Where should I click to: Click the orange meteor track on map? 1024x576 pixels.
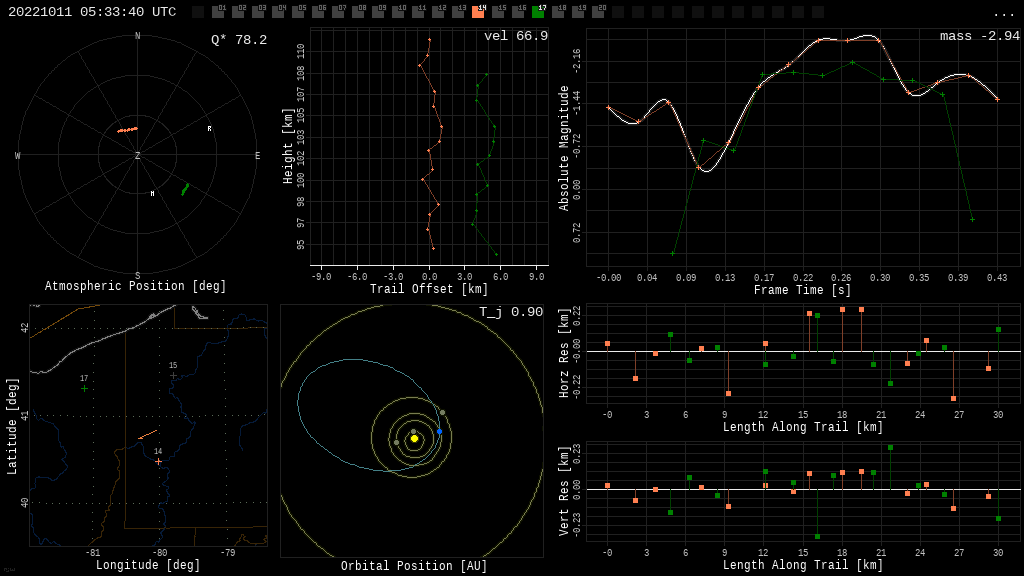pyautogui.click(x=148, y=434)
